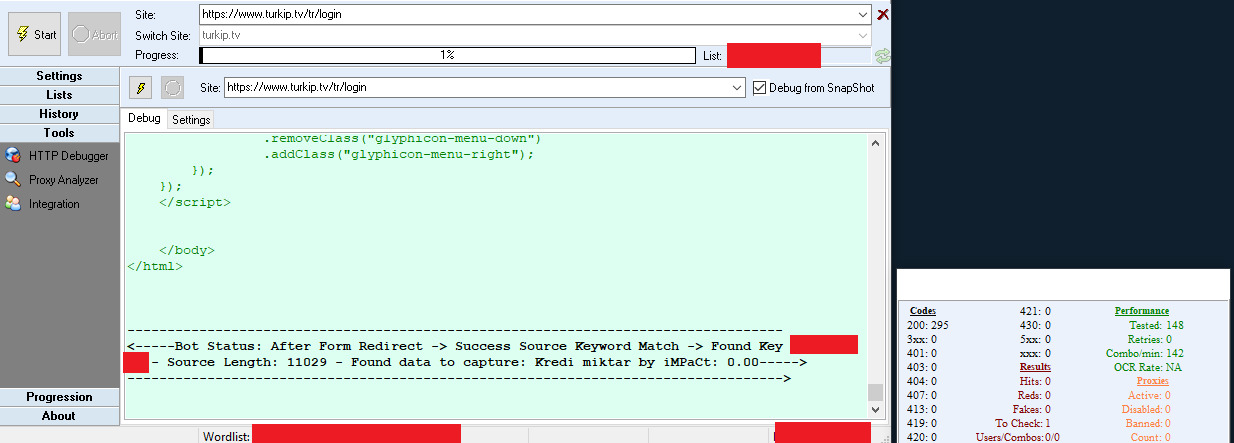Click the debugger lightning start icon
The height and width of the screenshot is (443, 1234).
(141, 88)
